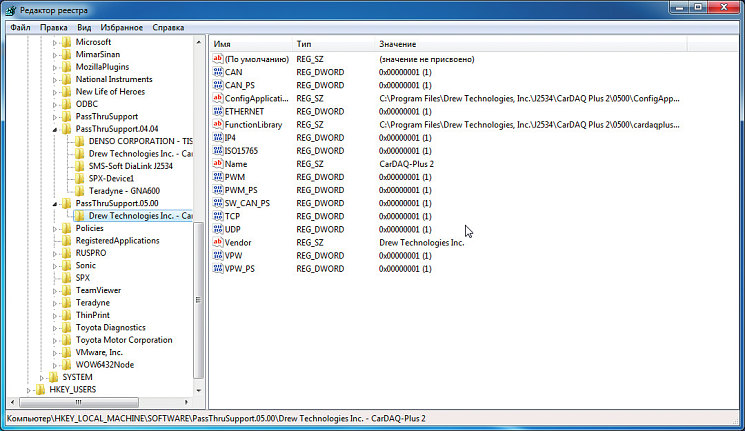Click the TCP DWORD value icon
The width and height of the screenshot is (745, 431).
tap(218, 216)
